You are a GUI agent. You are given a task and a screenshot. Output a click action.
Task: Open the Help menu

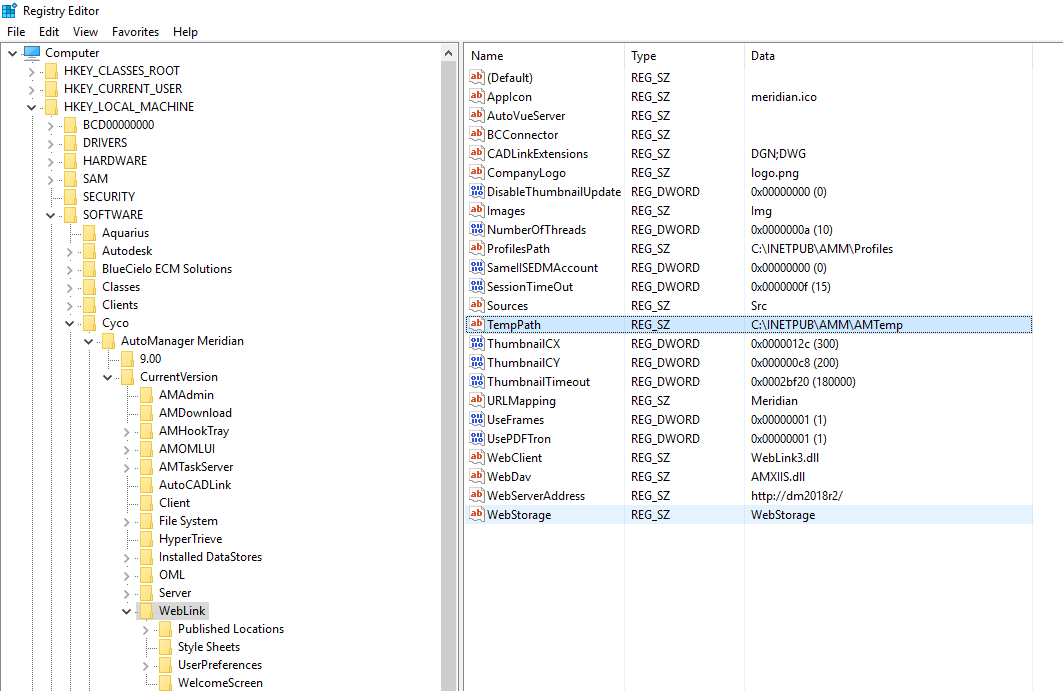point(185,32)
